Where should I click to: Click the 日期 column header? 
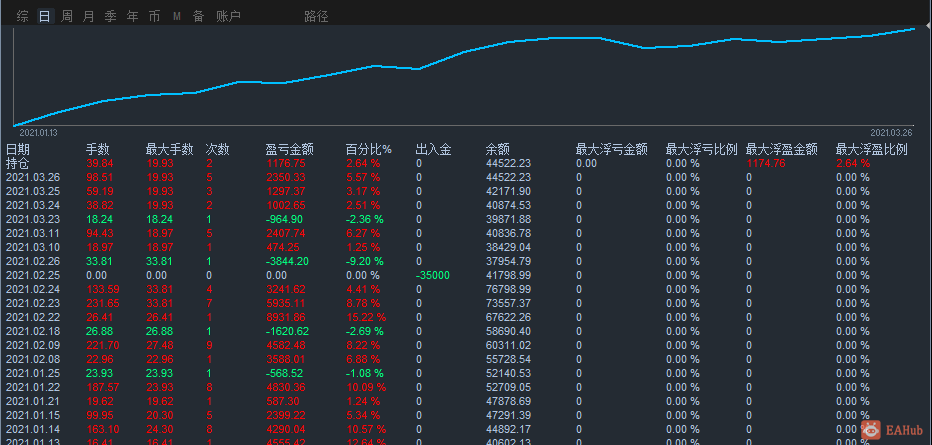(18, 150)
